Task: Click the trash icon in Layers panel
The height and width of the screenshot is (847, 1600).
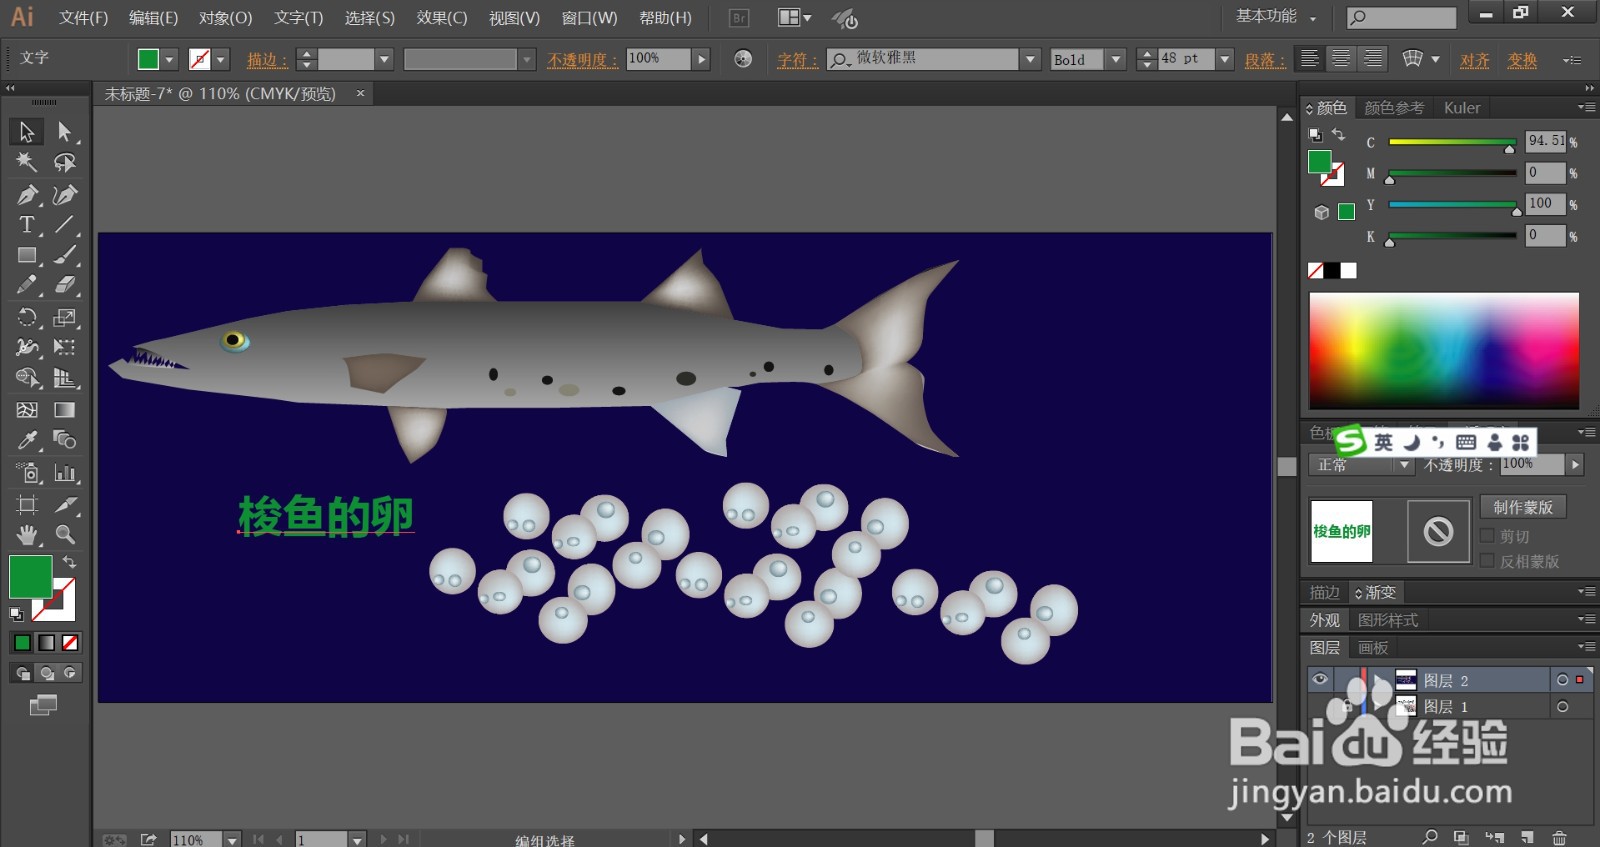Action: click(x=1559, y=837)
